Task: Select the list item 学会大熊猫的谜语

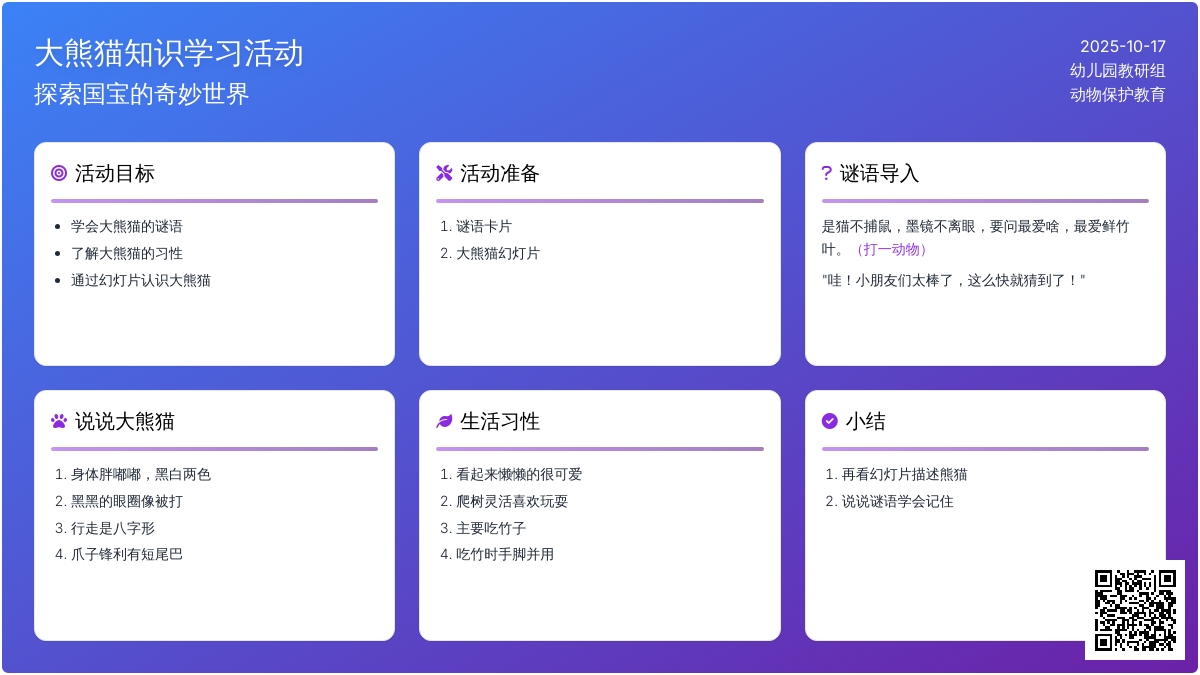Action: [x=127, y=227]
